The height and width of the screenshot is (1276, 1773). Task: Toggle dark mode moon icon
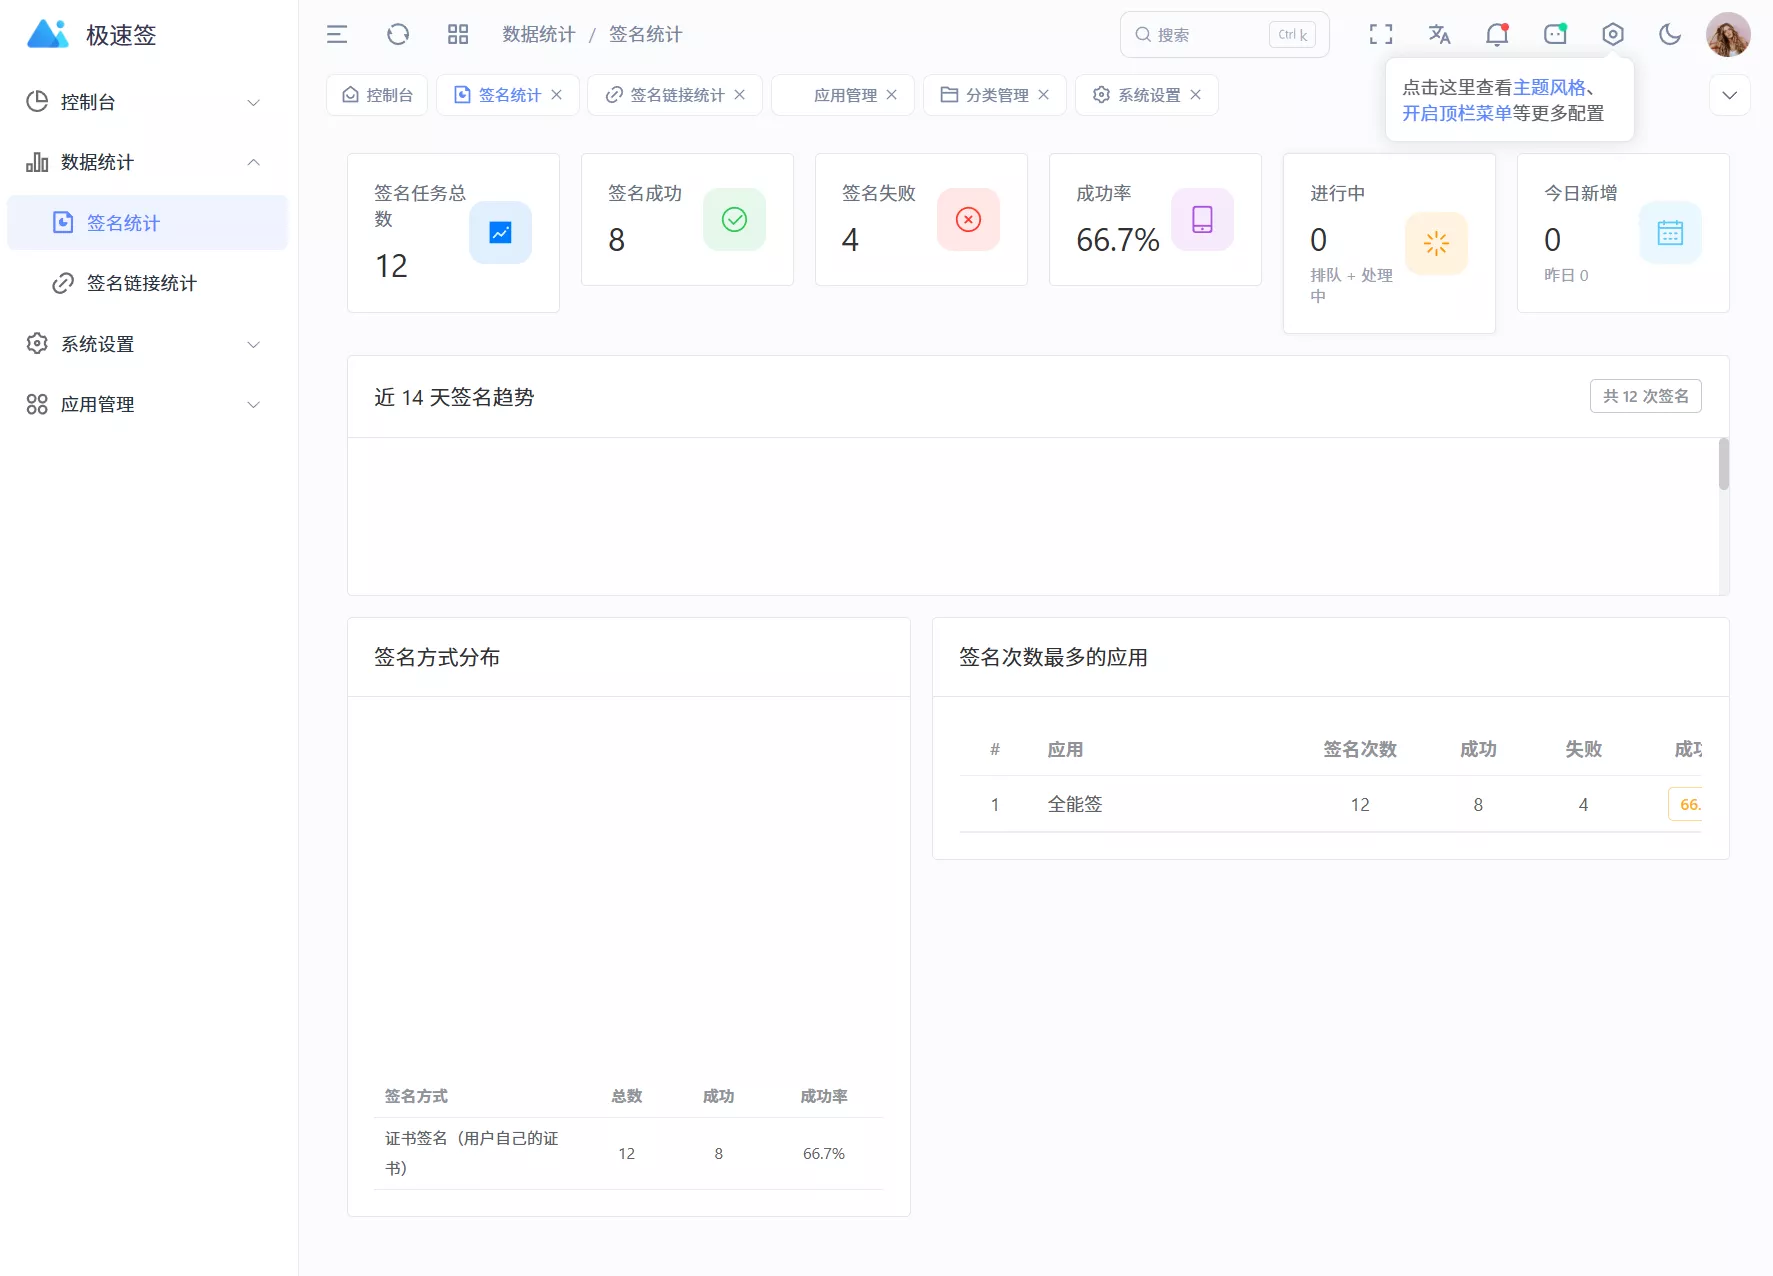coord(1670,35)
